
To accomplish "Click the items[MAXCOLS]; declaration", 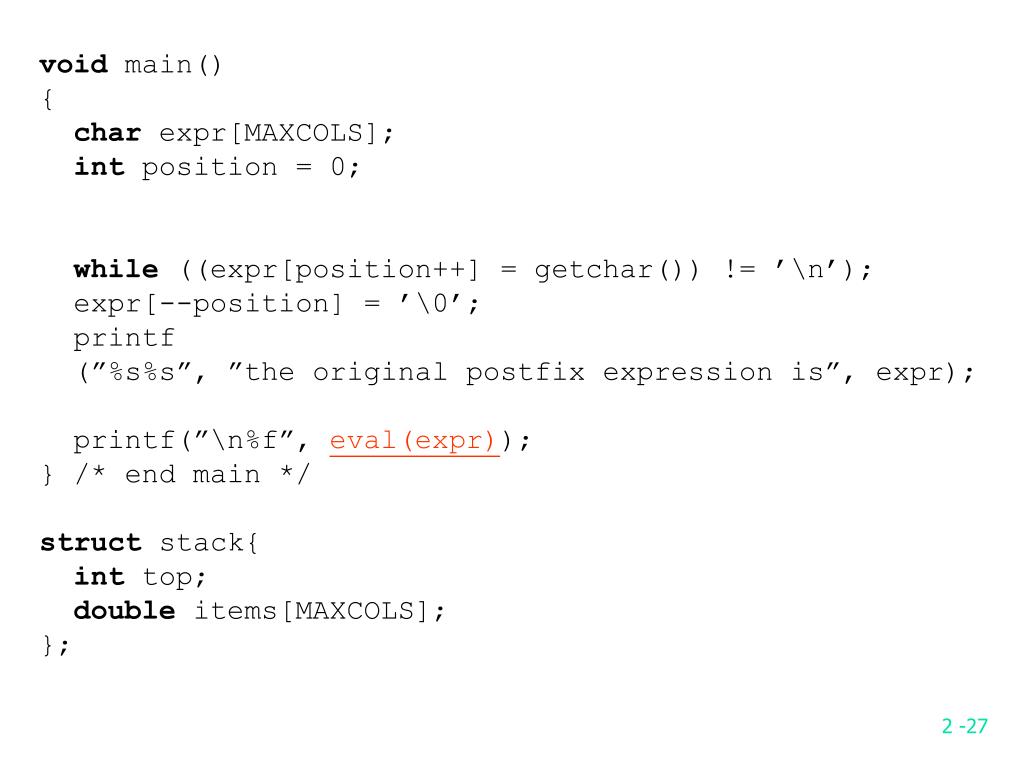I will (319, 611).
